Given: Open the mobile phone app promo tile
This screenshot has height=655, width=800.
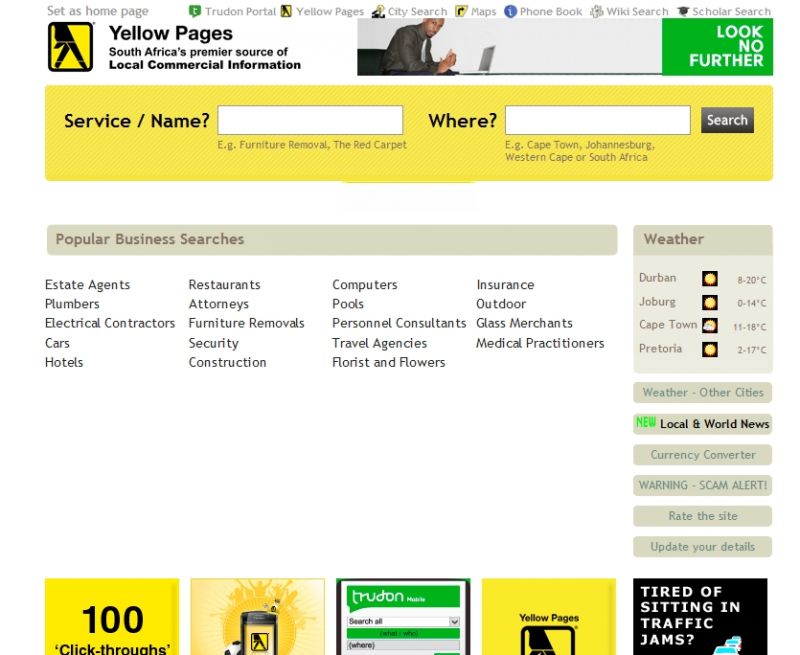Looking at the screenshot, I should [258, 616].
